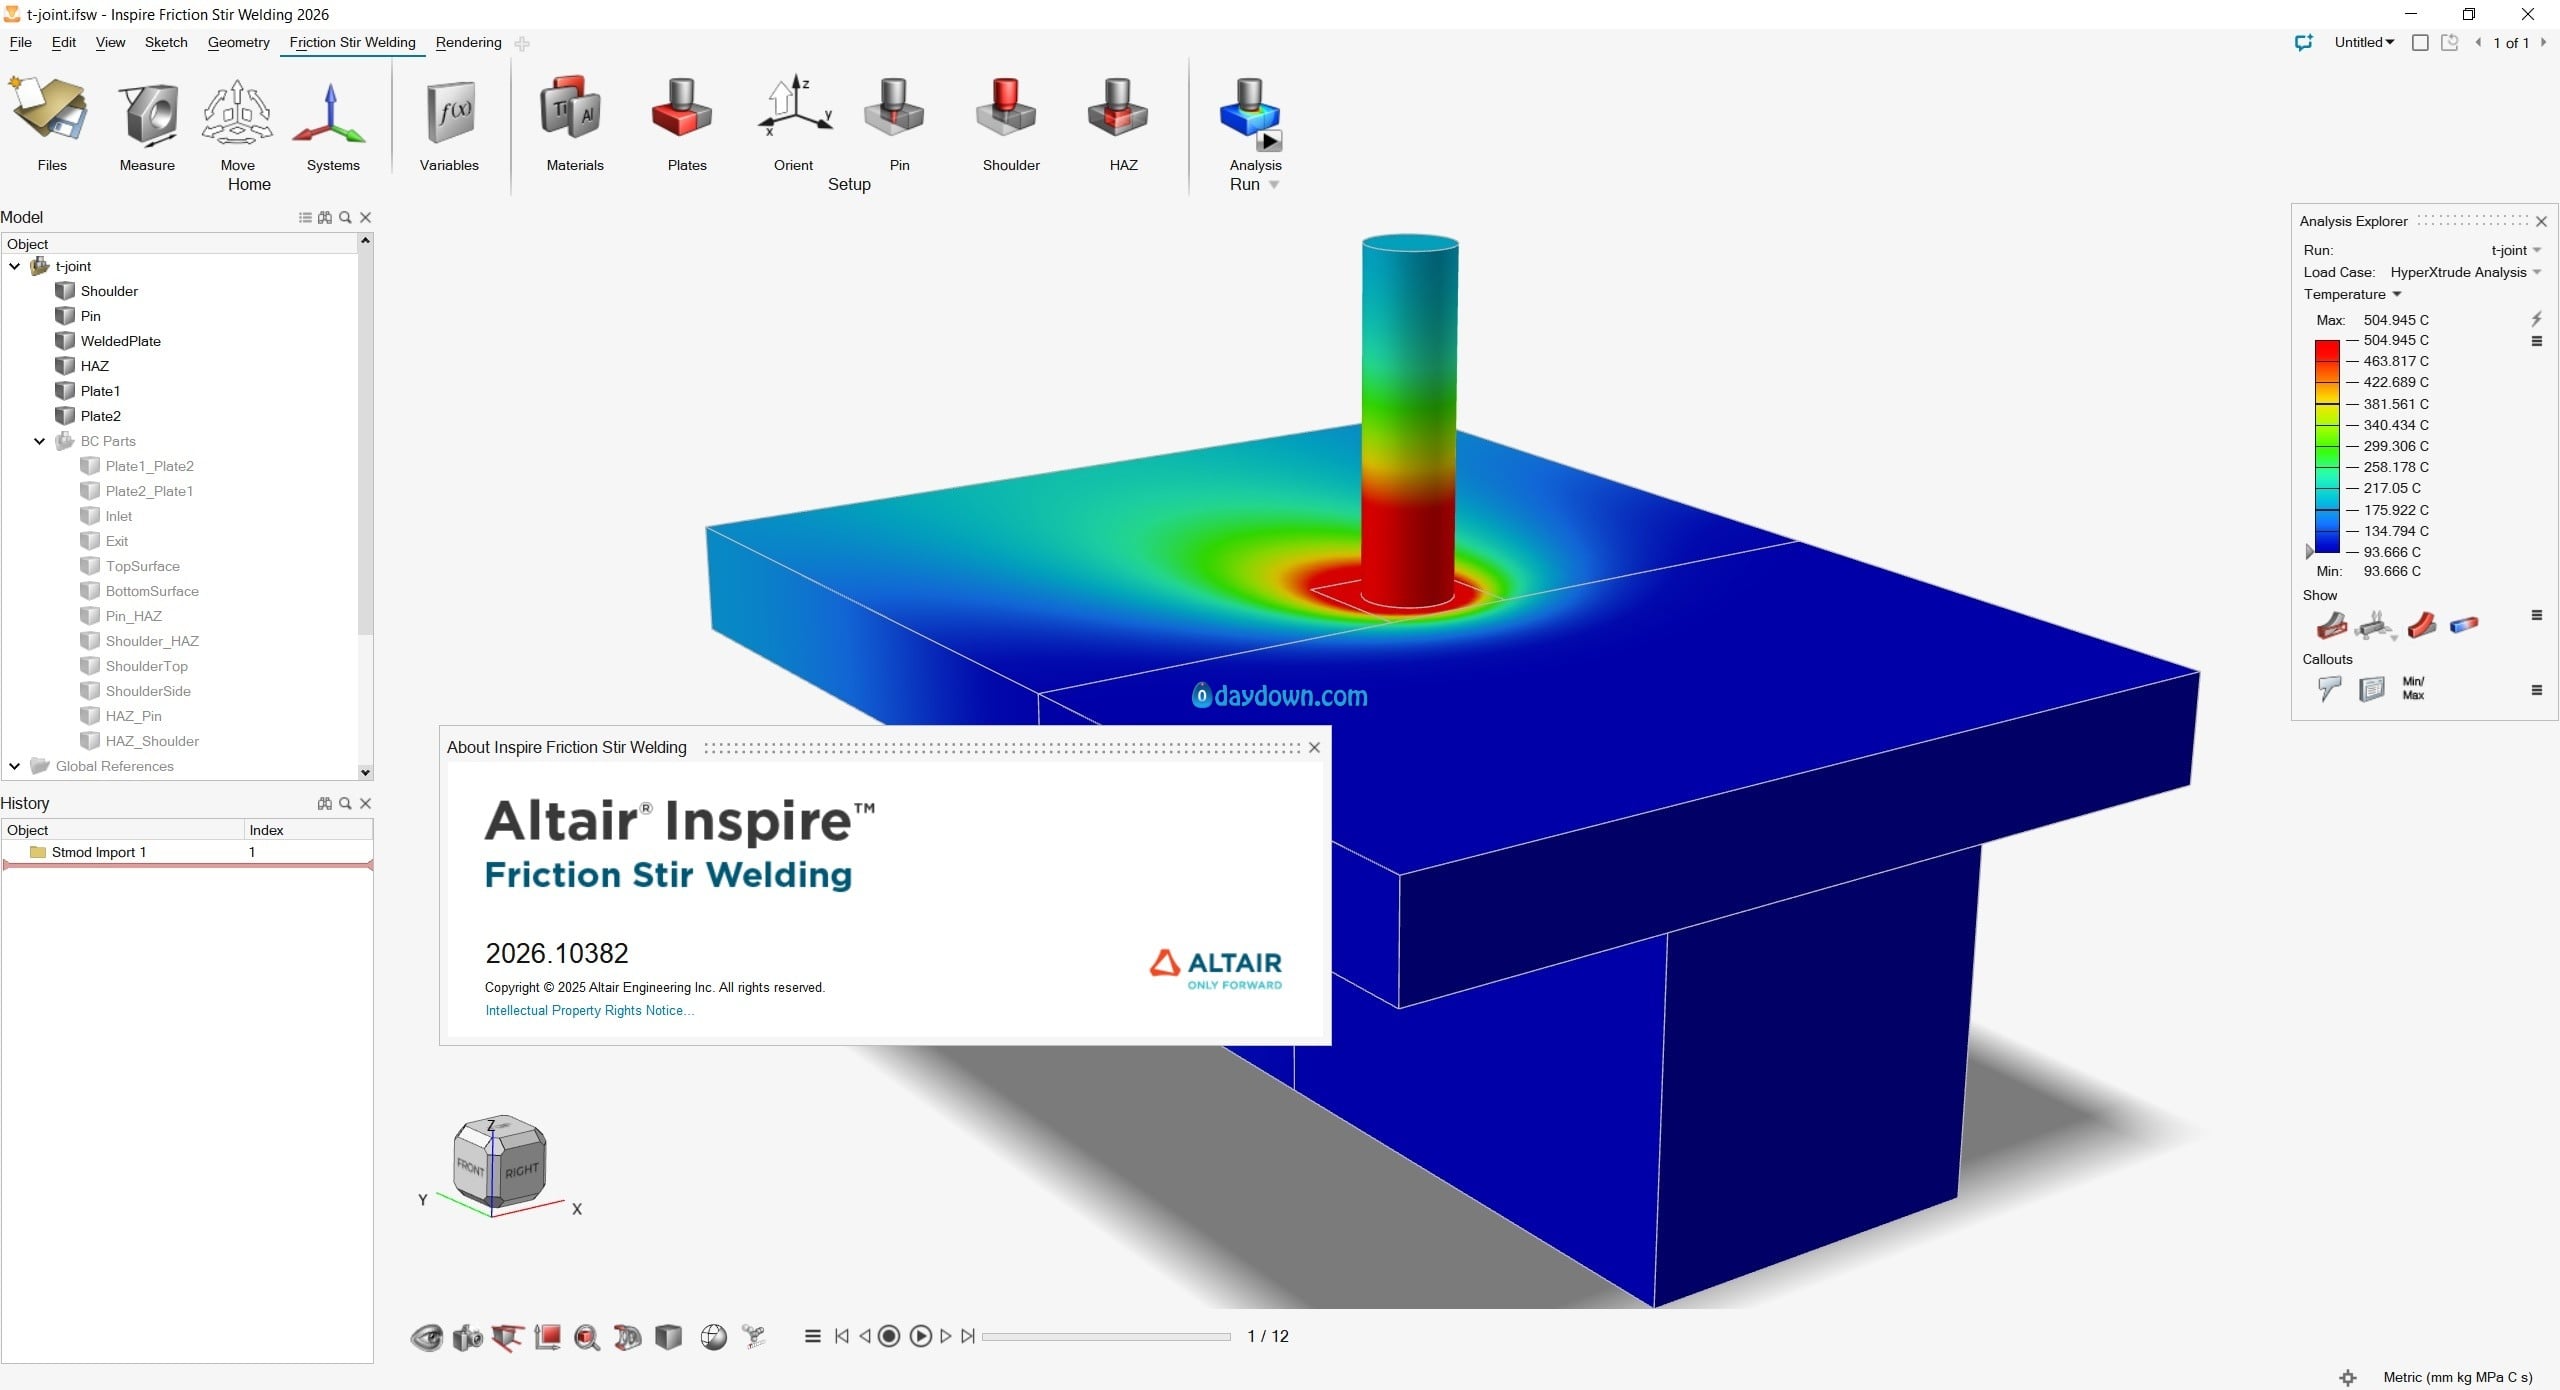Open the File menu

[x=20, y=42]
